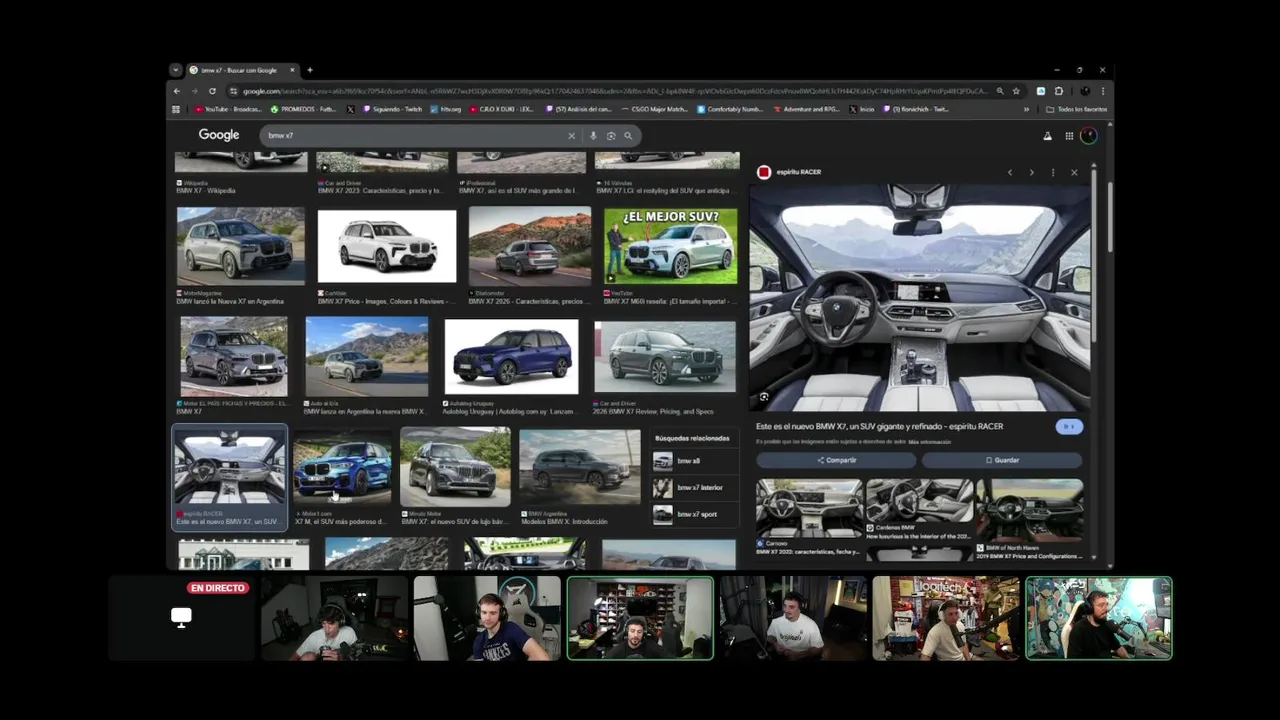The image size is (1280, 720).
Task: Click the browser back arrow
Action: point(177,91)
